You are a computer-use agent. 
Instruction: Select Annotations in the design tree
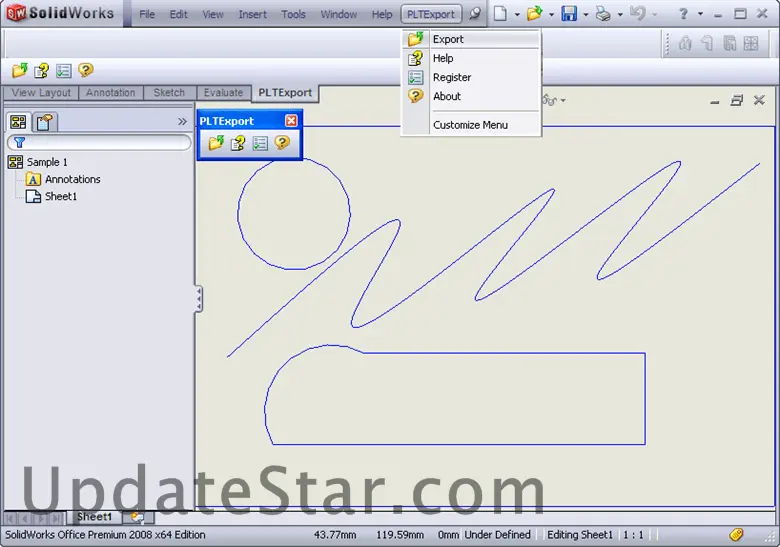coord(73,179)
